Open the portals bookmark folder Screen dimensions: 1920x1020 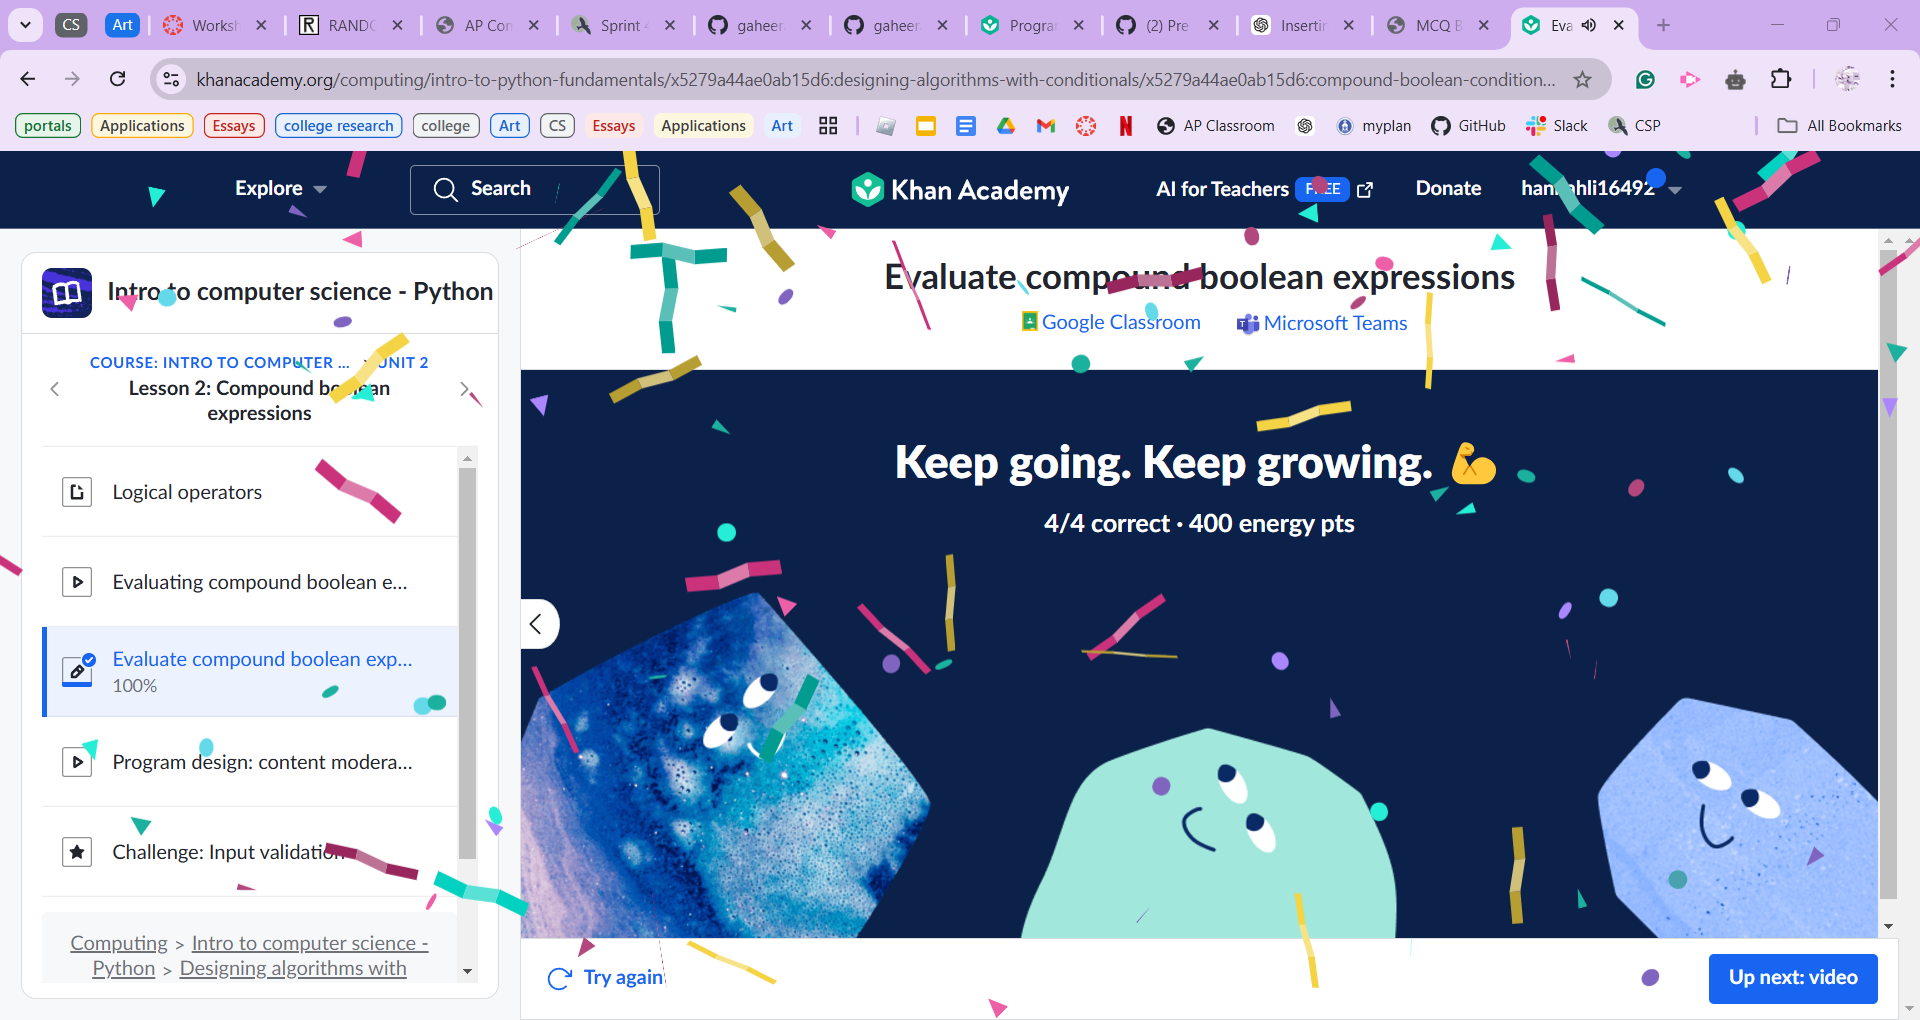click(48, 126)
